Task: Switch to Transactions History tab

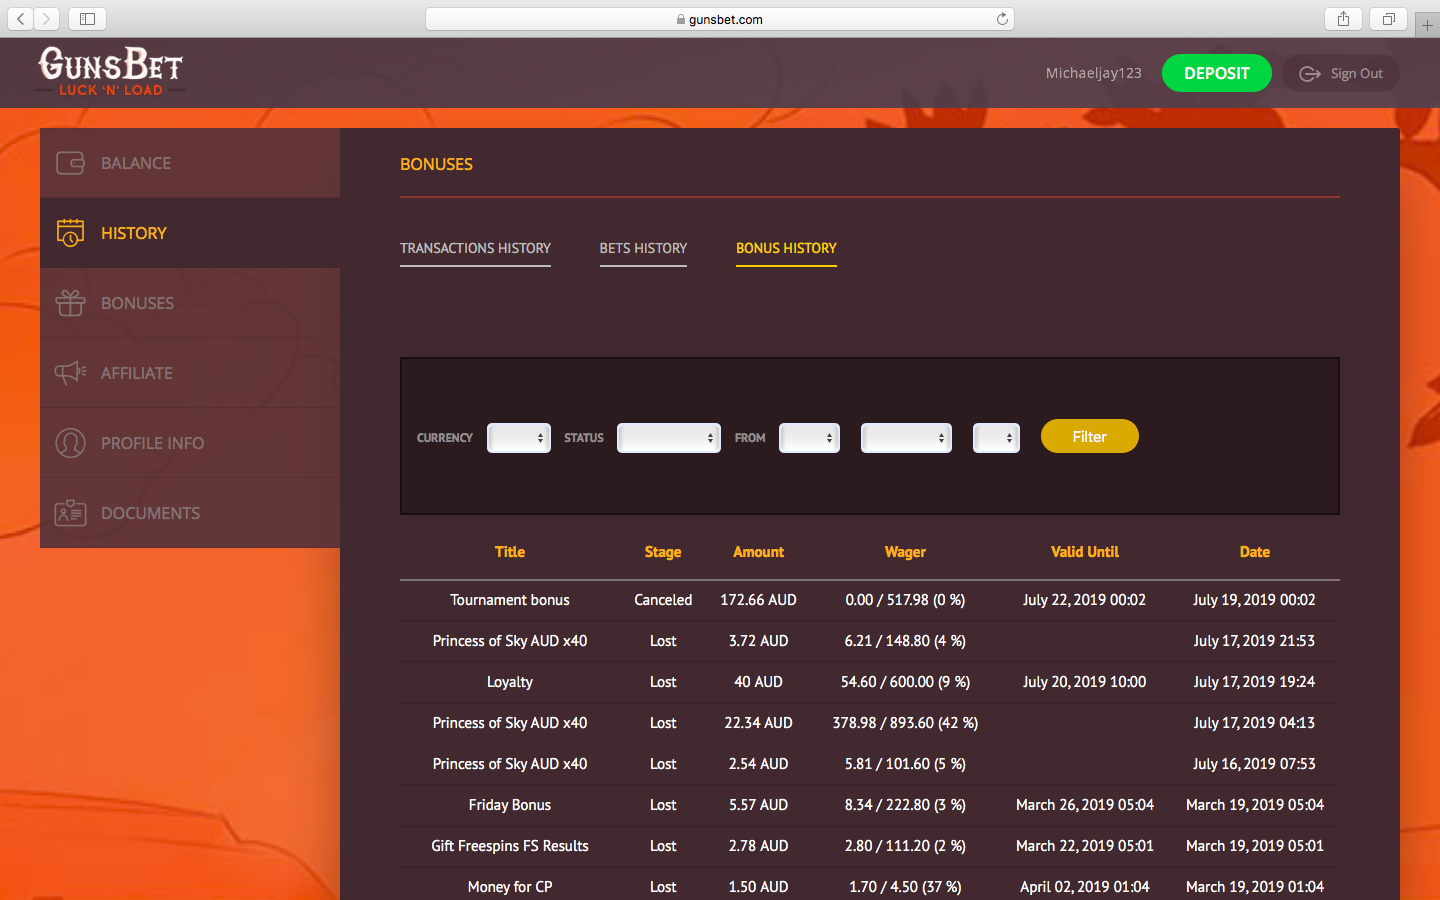Action: point(475,248)
